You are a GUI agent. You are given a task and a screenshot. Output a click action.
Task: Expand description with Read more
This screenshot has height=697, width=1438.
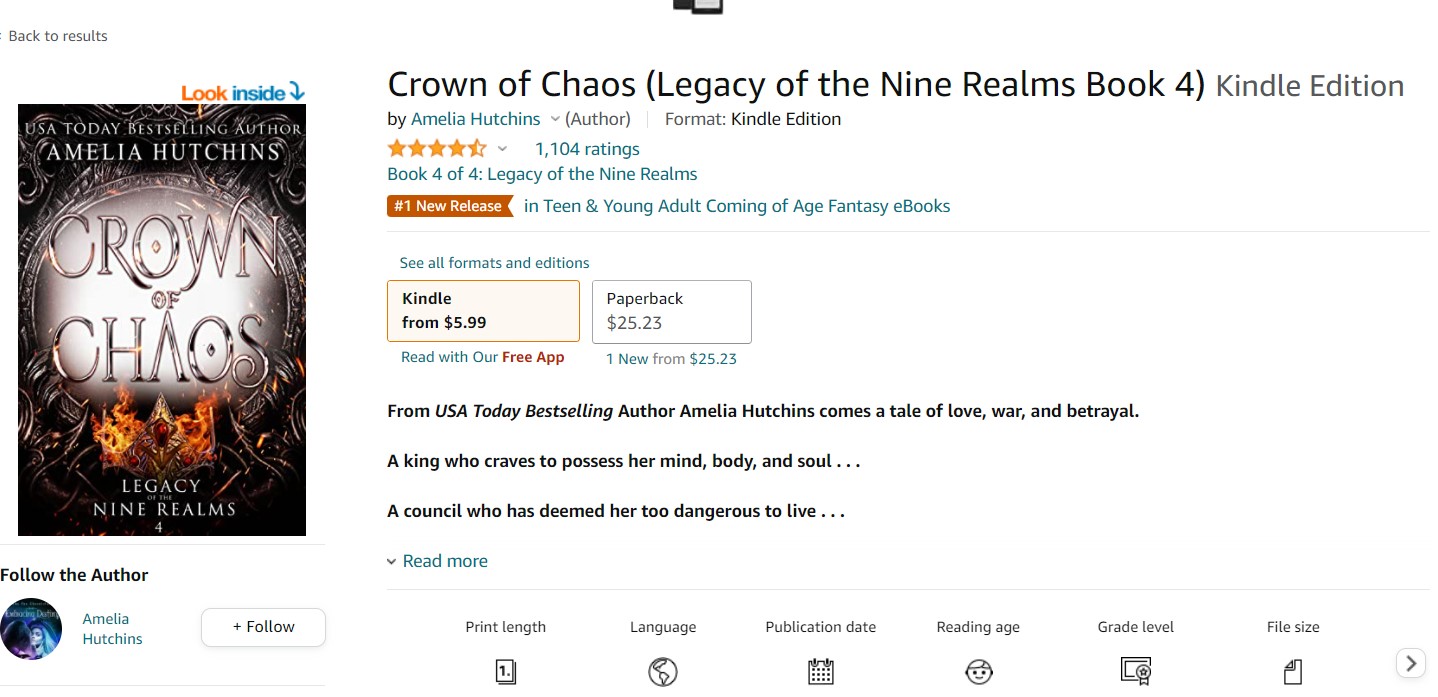click(444, 561)
